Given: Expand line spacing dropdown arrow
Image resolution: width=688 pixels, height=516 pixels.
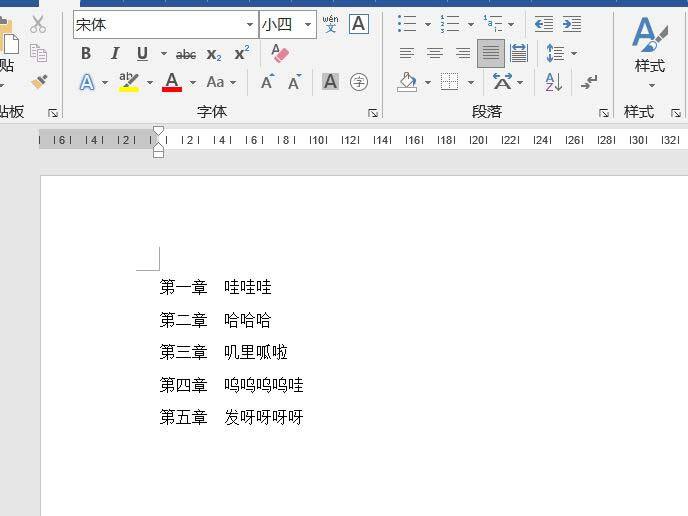Looking at the screenshot, I should tap(574, 54).
